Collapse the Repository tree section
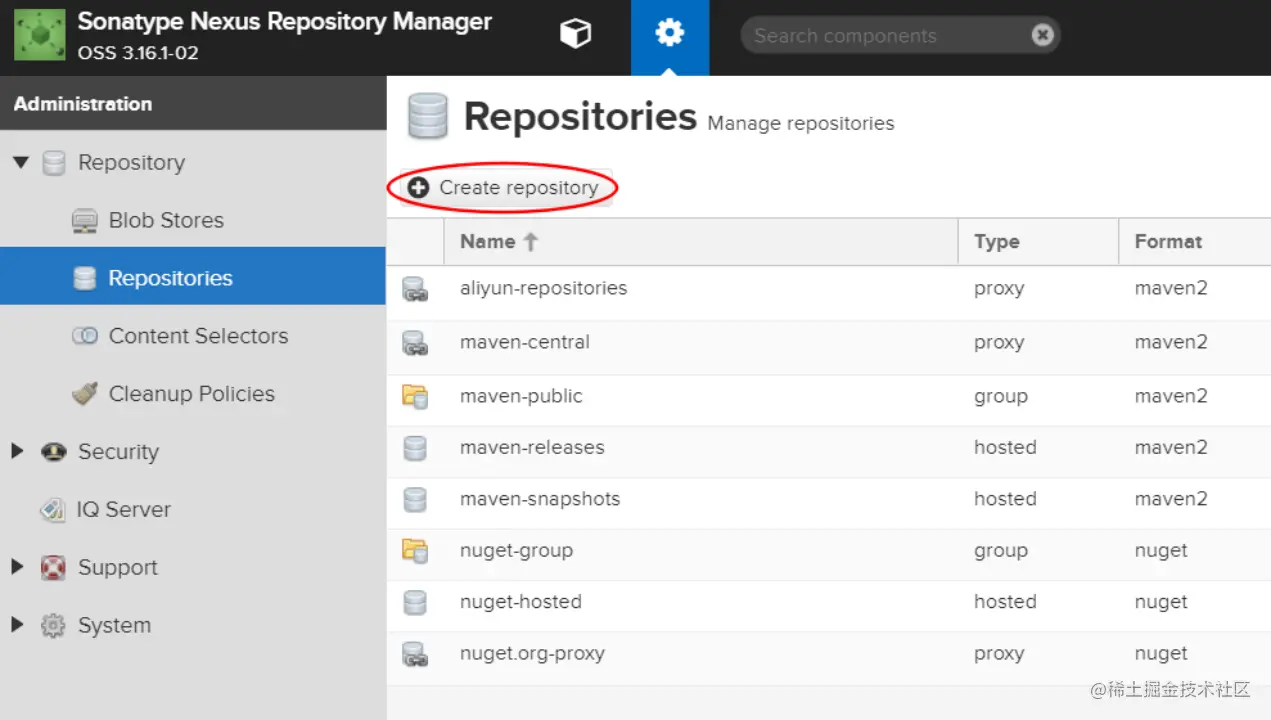This screenshot has width=1271, height=720. 21,162
